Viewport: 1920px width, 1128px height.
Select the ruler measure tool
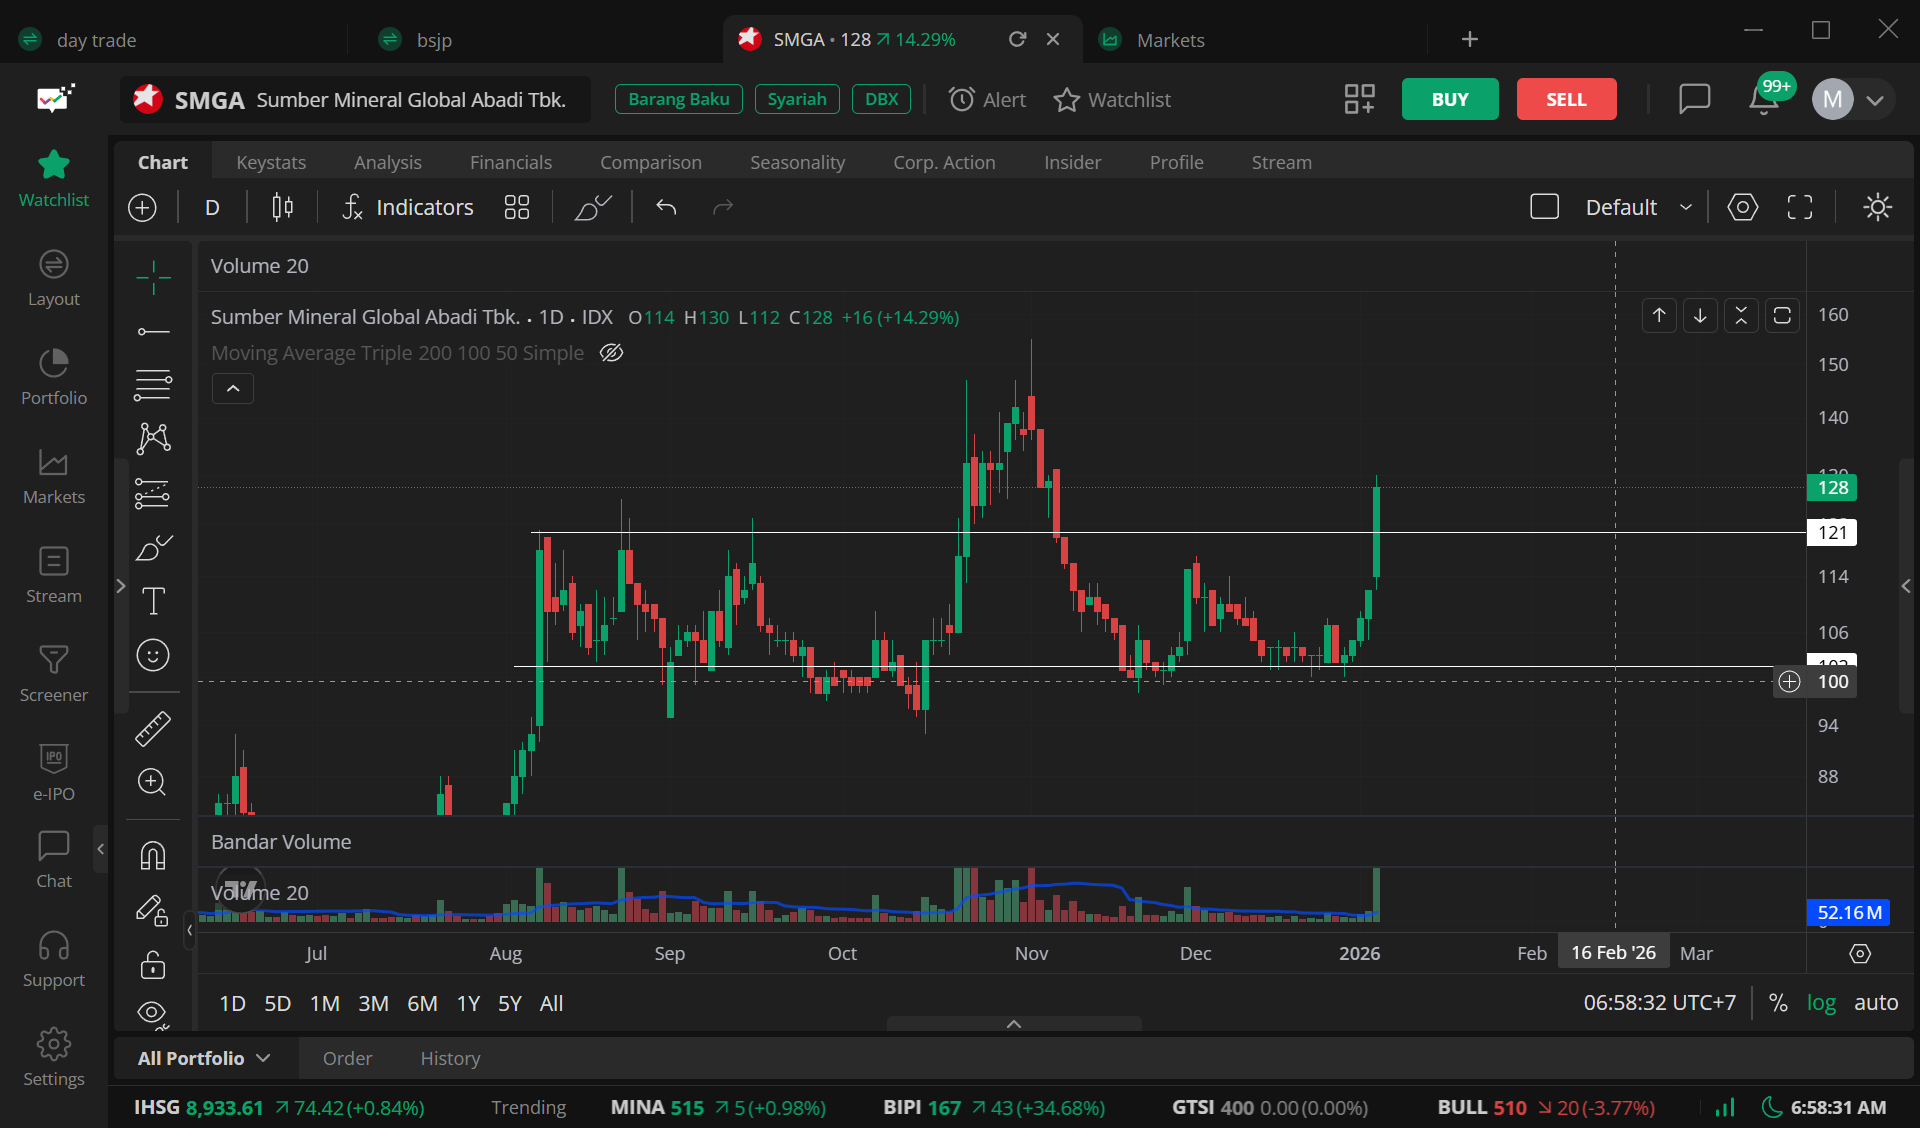153,728
